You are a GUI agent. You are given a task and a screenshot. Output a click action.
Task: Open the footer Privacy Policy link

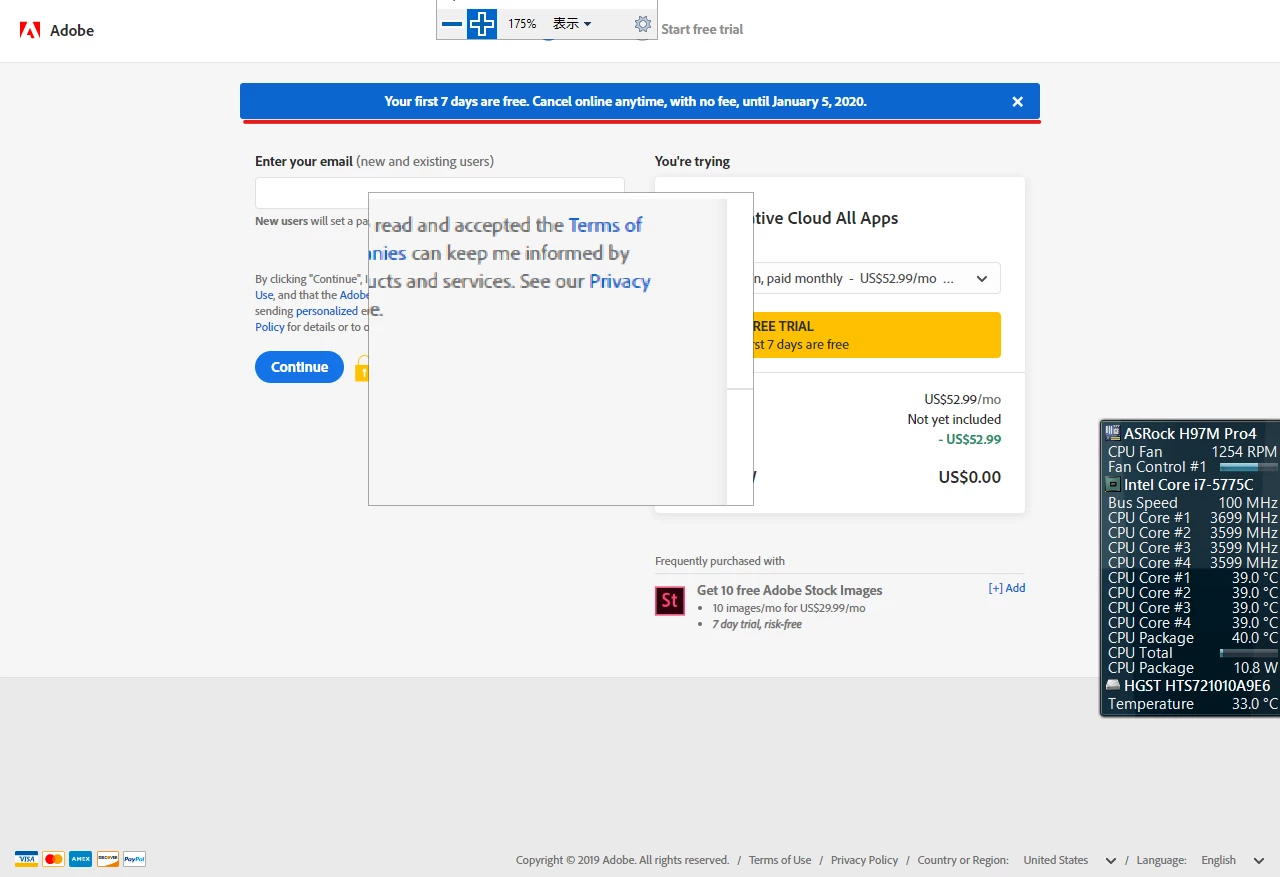(864, 860)
